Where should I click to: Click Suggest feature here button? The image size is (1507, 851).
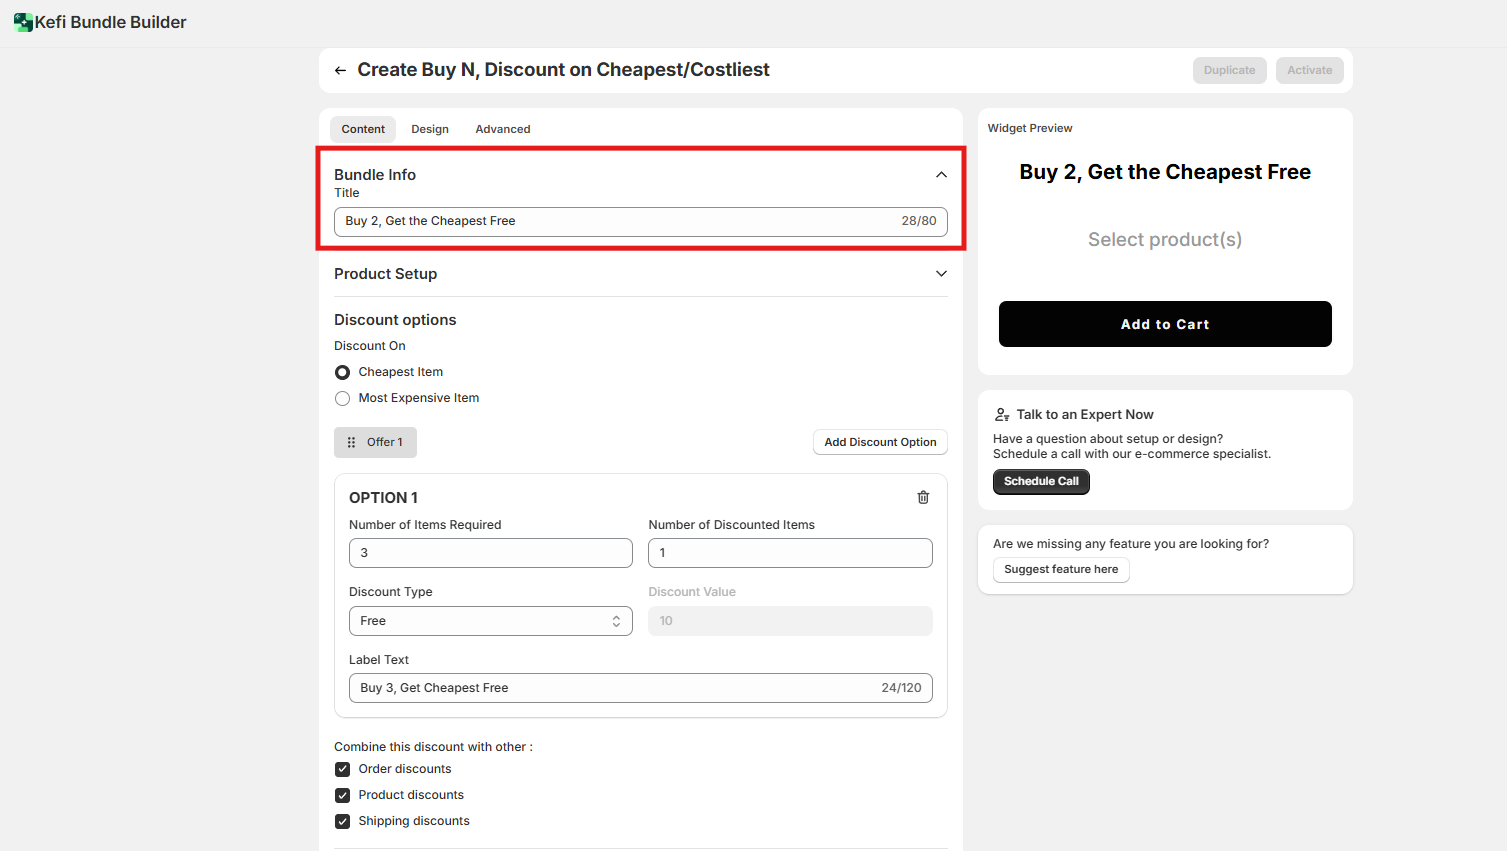[1061, 569]
